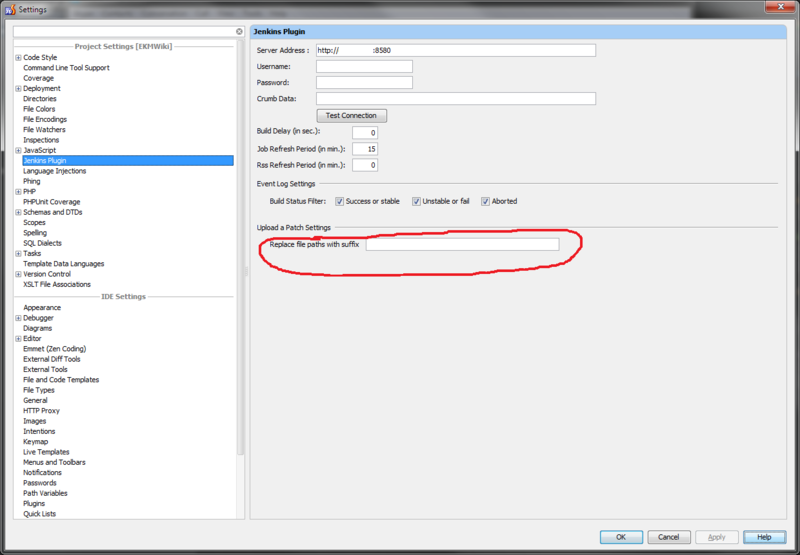Select Keymap settings
Image resolution: width=800 pixels, height=555 pixels.
[36, 442]
